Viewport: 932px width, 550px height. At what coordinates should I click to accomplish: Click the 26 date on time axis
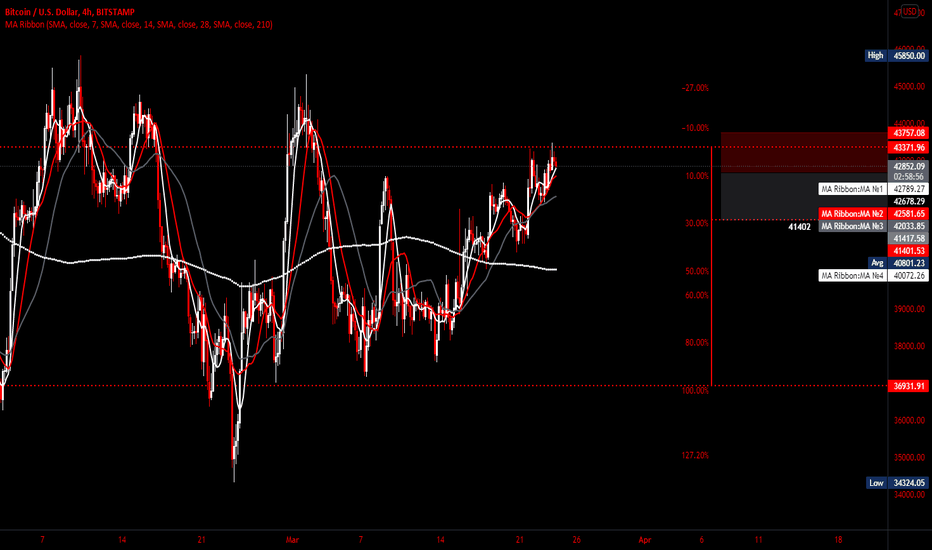577,540
